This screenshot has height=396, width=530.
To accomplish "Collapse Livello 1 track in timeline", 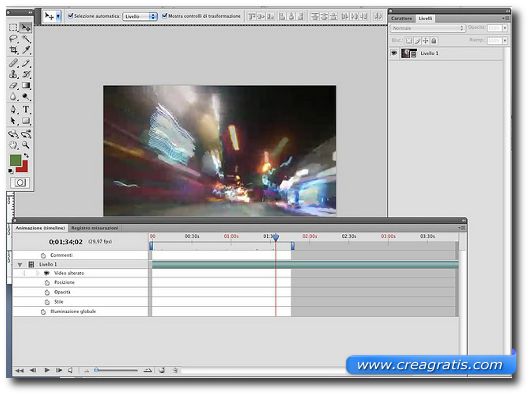I will pyautogui.click(x=20, y=265).
